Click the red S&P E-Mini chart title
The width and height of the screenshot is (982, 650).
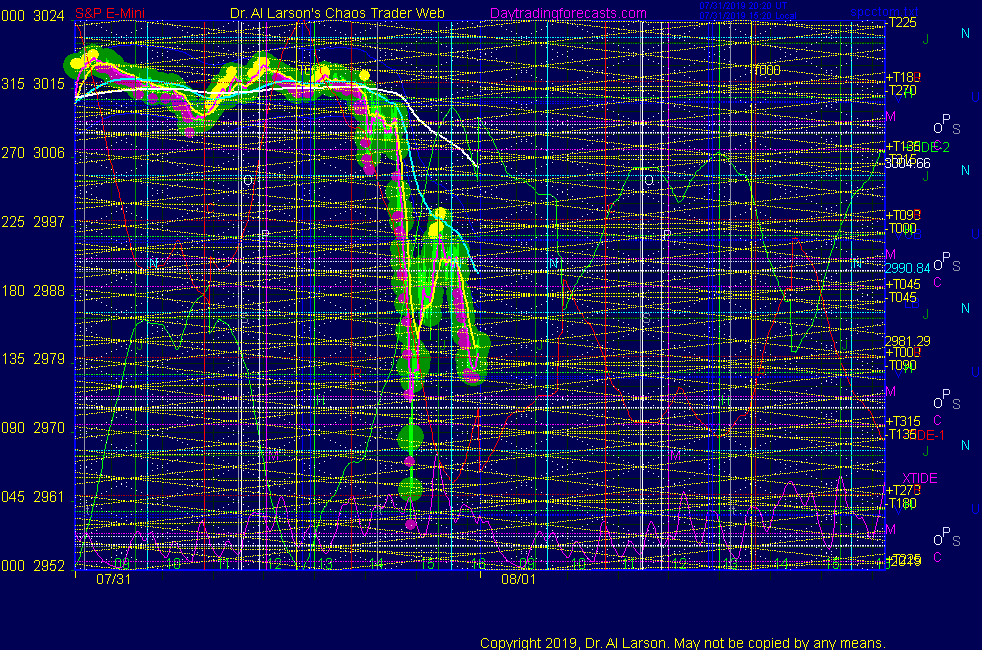click(110, 13)
